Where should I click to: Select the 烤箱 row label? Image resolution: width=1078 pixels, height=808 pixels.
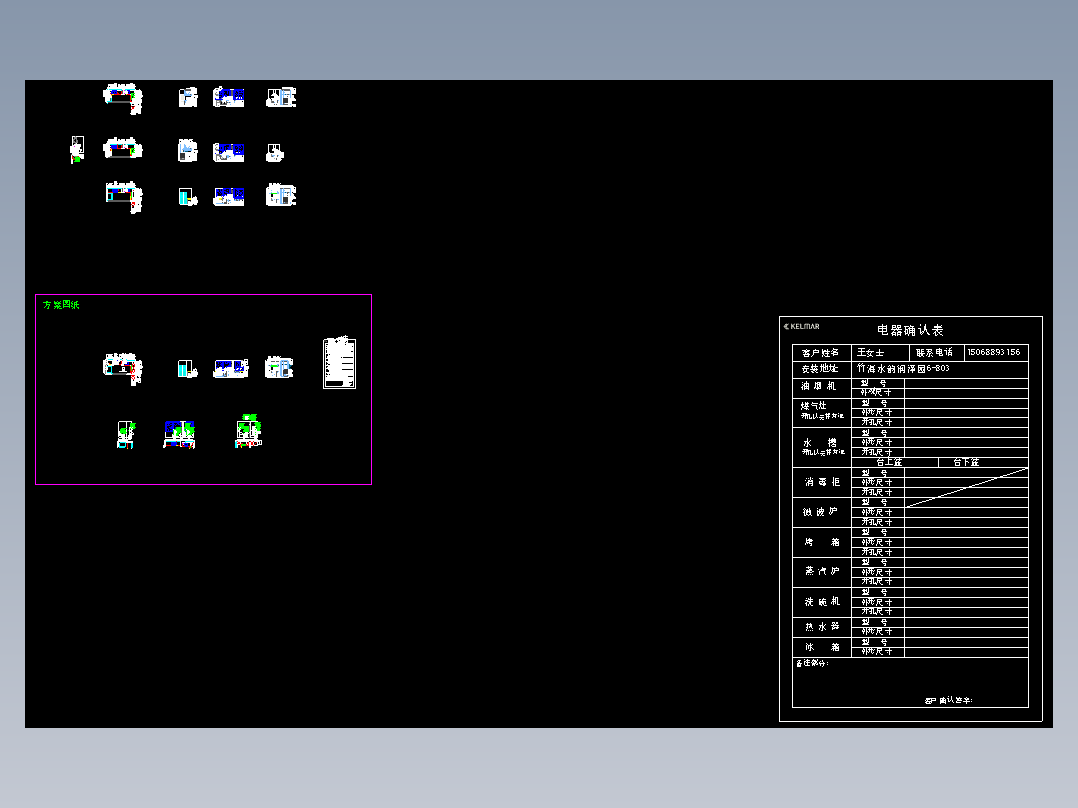coord(822,542)
